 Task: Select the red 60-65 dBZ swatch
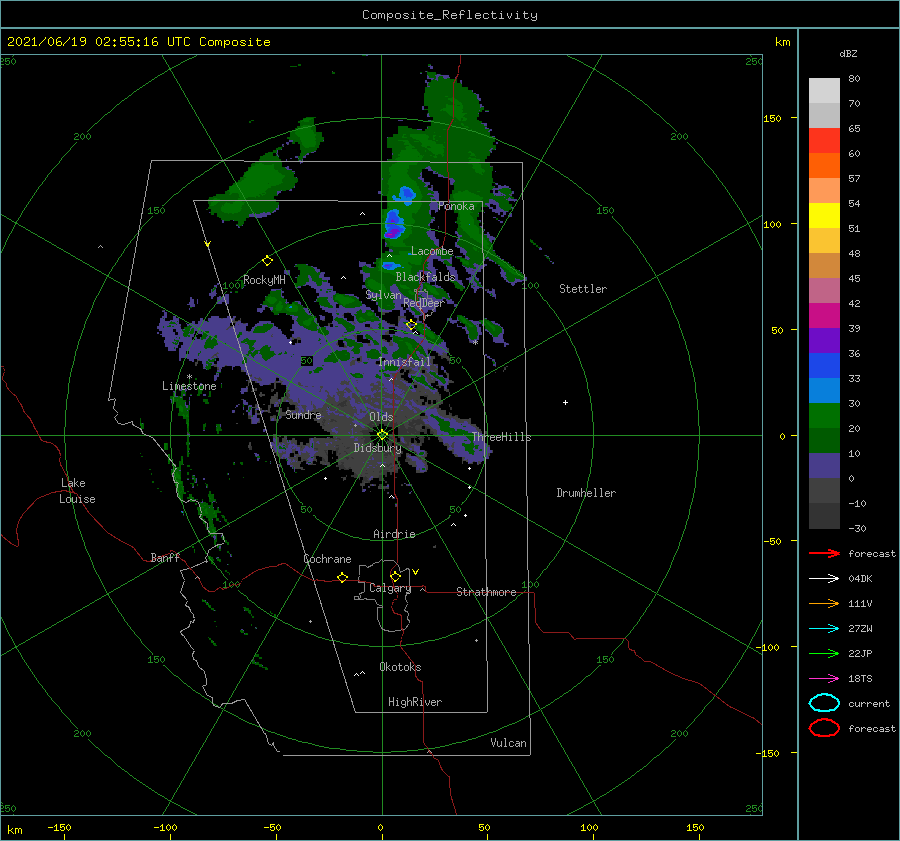(x=824, y=140)
